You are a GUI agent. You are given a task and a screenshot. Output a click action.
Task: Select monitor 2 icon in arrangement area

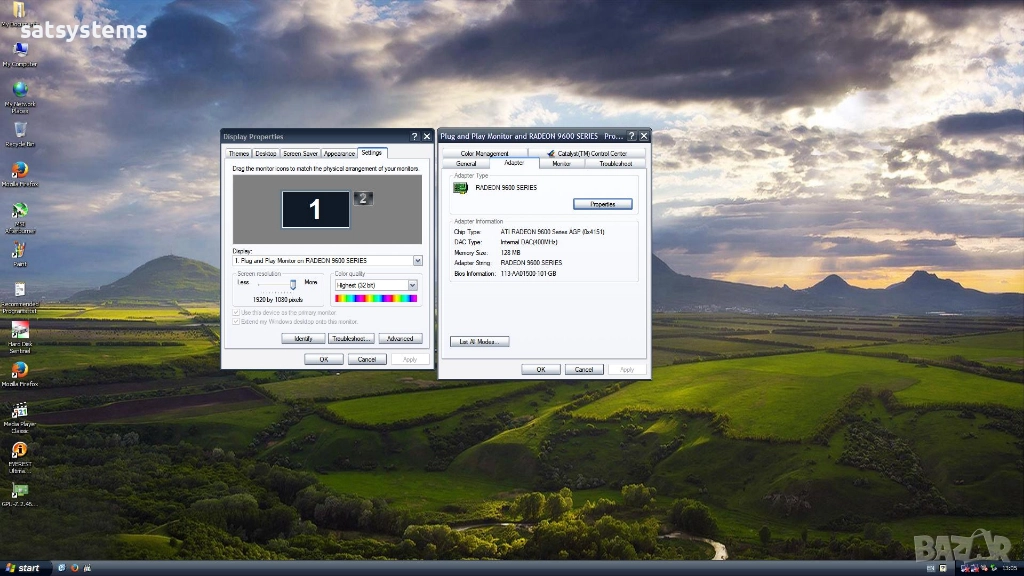(363, 198)
